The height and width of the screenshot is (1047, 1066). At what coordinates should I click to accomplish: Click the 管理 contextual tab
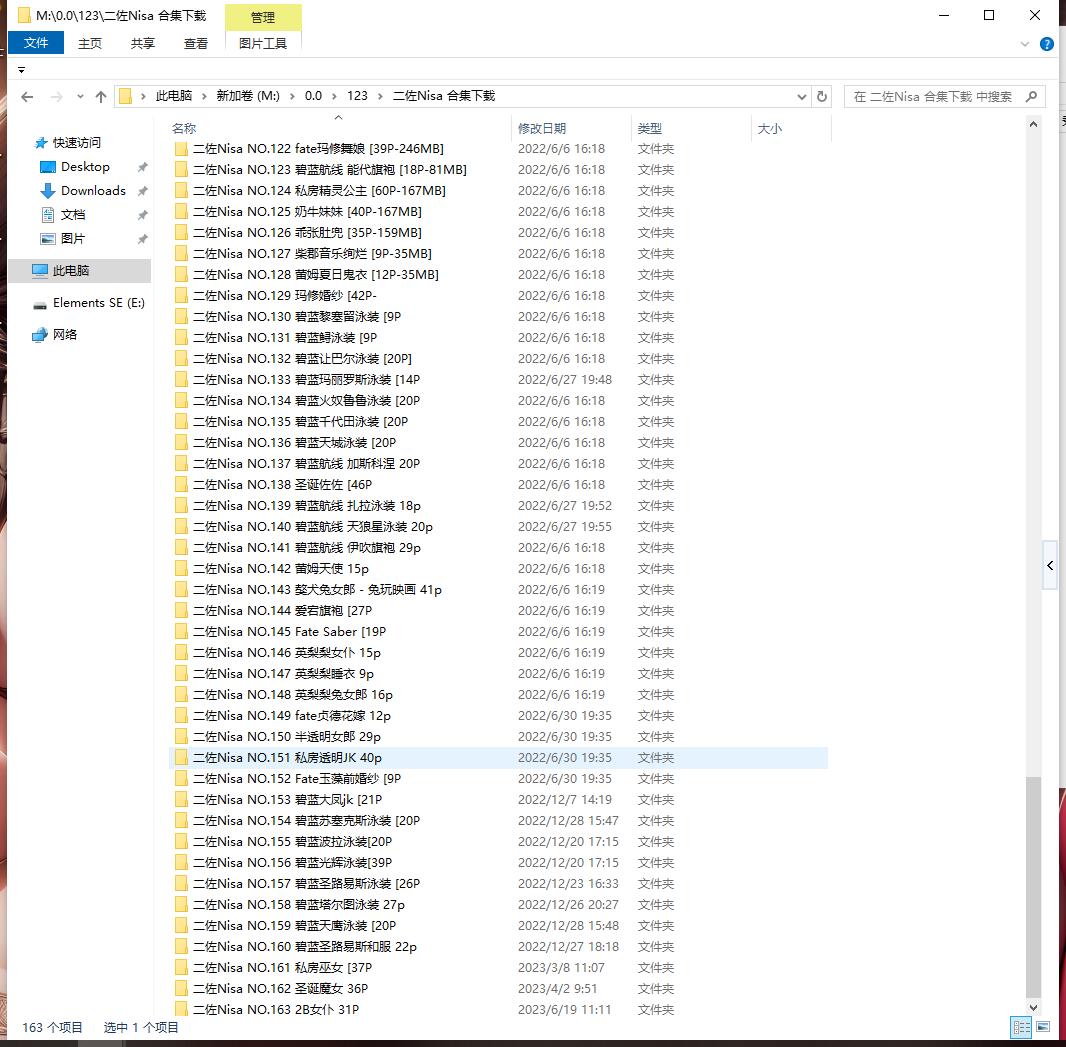coord(263,18)
